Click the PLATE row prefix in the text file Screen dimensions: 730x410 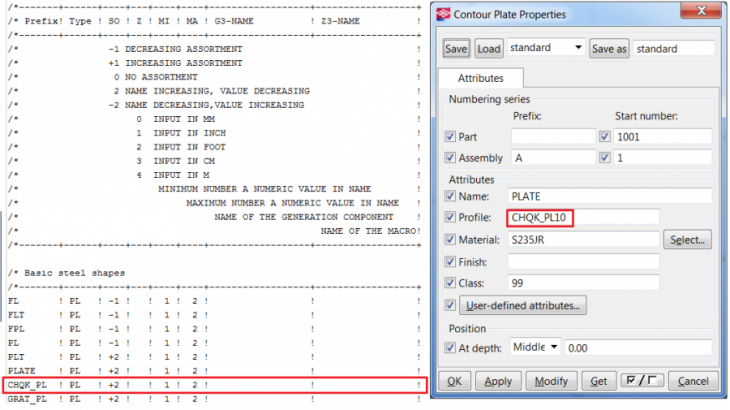click(21, 371)
